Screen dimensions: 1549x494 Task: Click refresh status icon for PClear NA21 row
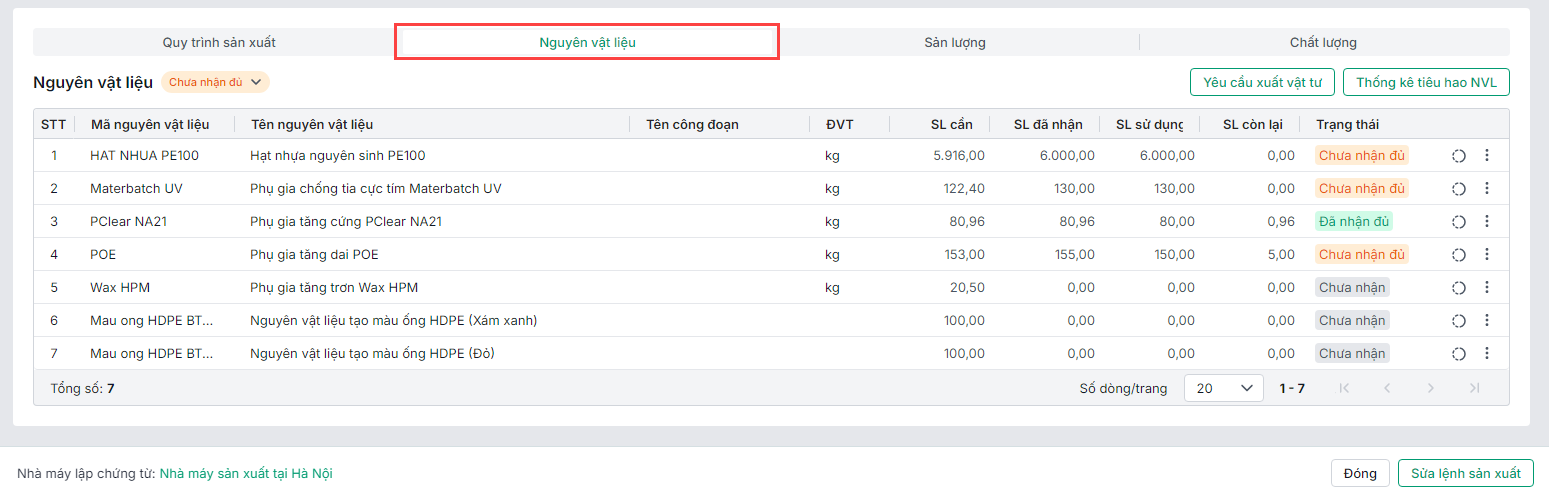tap(1458, 222)
